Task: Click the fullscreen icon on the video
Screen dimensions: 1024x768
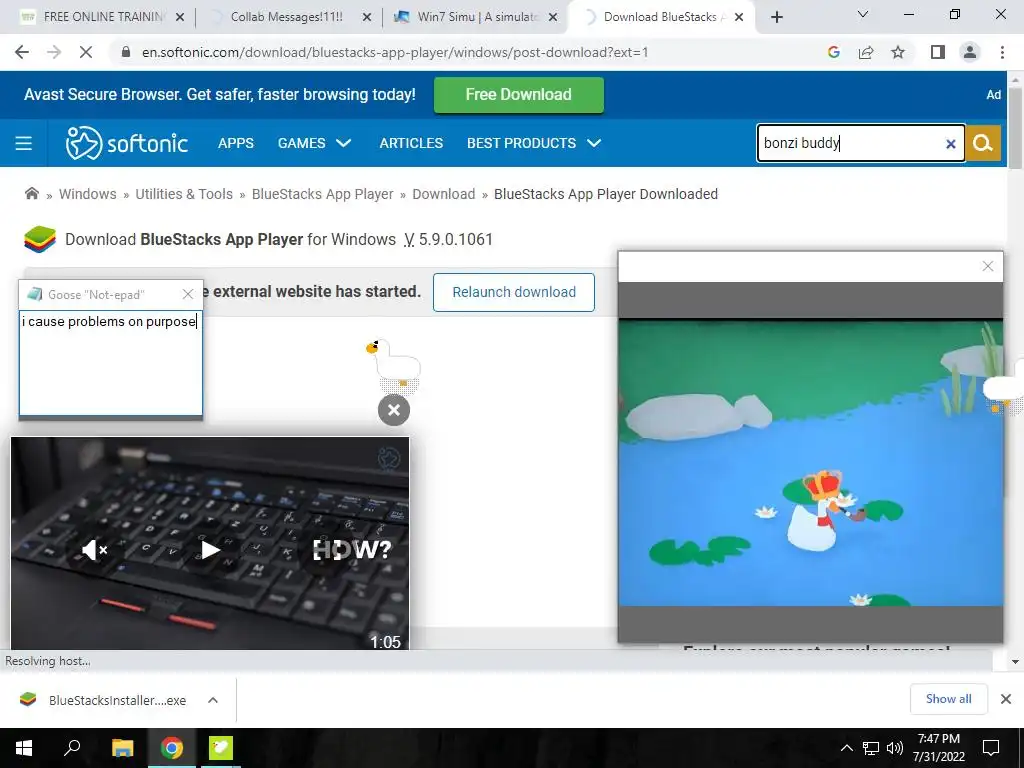Action: click(x=327, y=550)
